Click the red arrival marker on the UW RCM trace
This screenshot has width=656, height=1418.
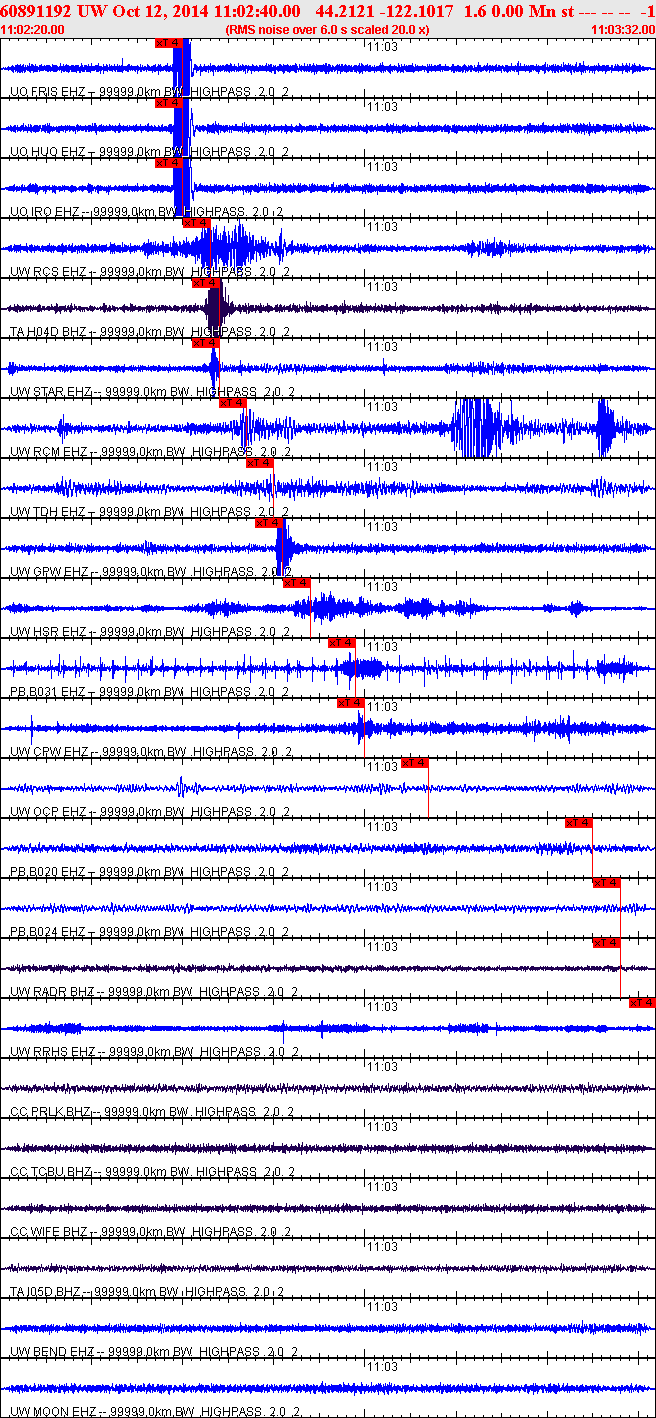[232, 403]
